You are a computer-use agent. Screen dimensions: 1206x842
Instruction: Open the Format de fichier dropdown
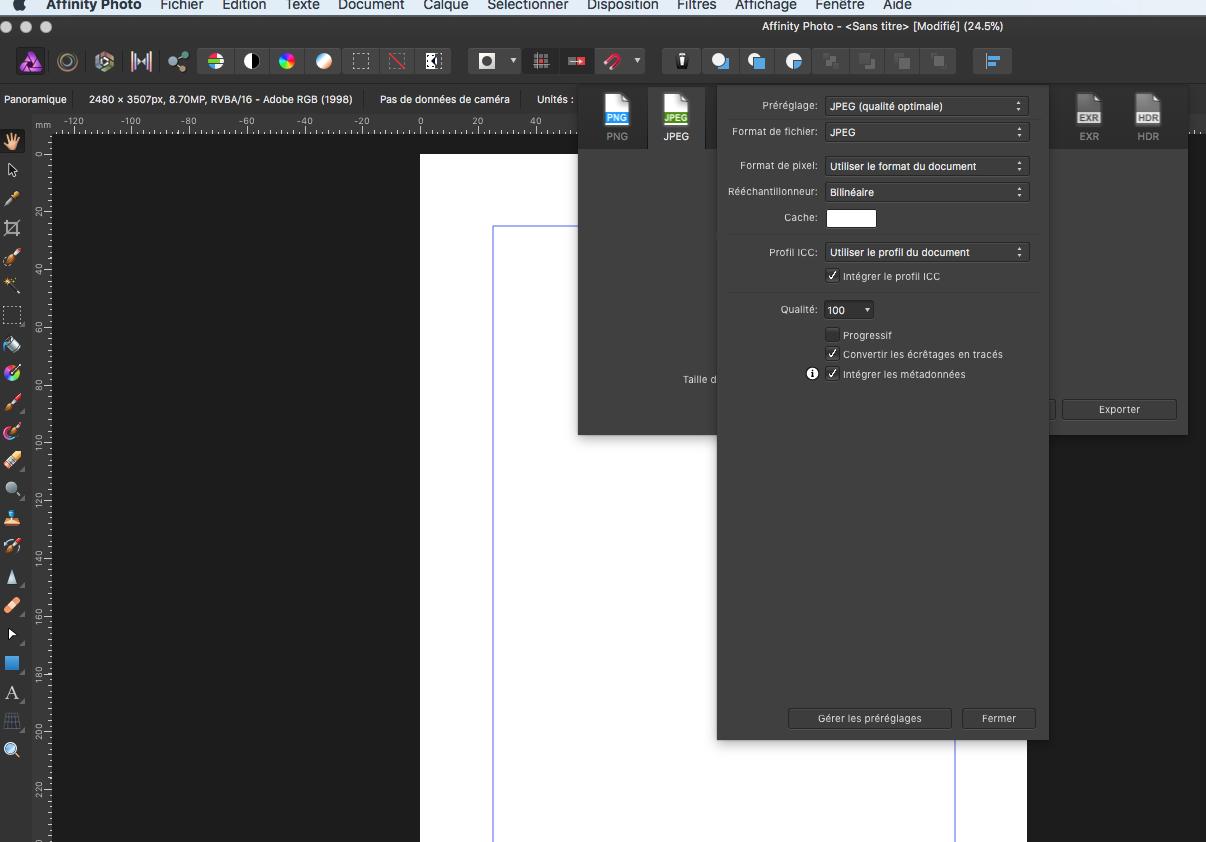tap(927, 132)
